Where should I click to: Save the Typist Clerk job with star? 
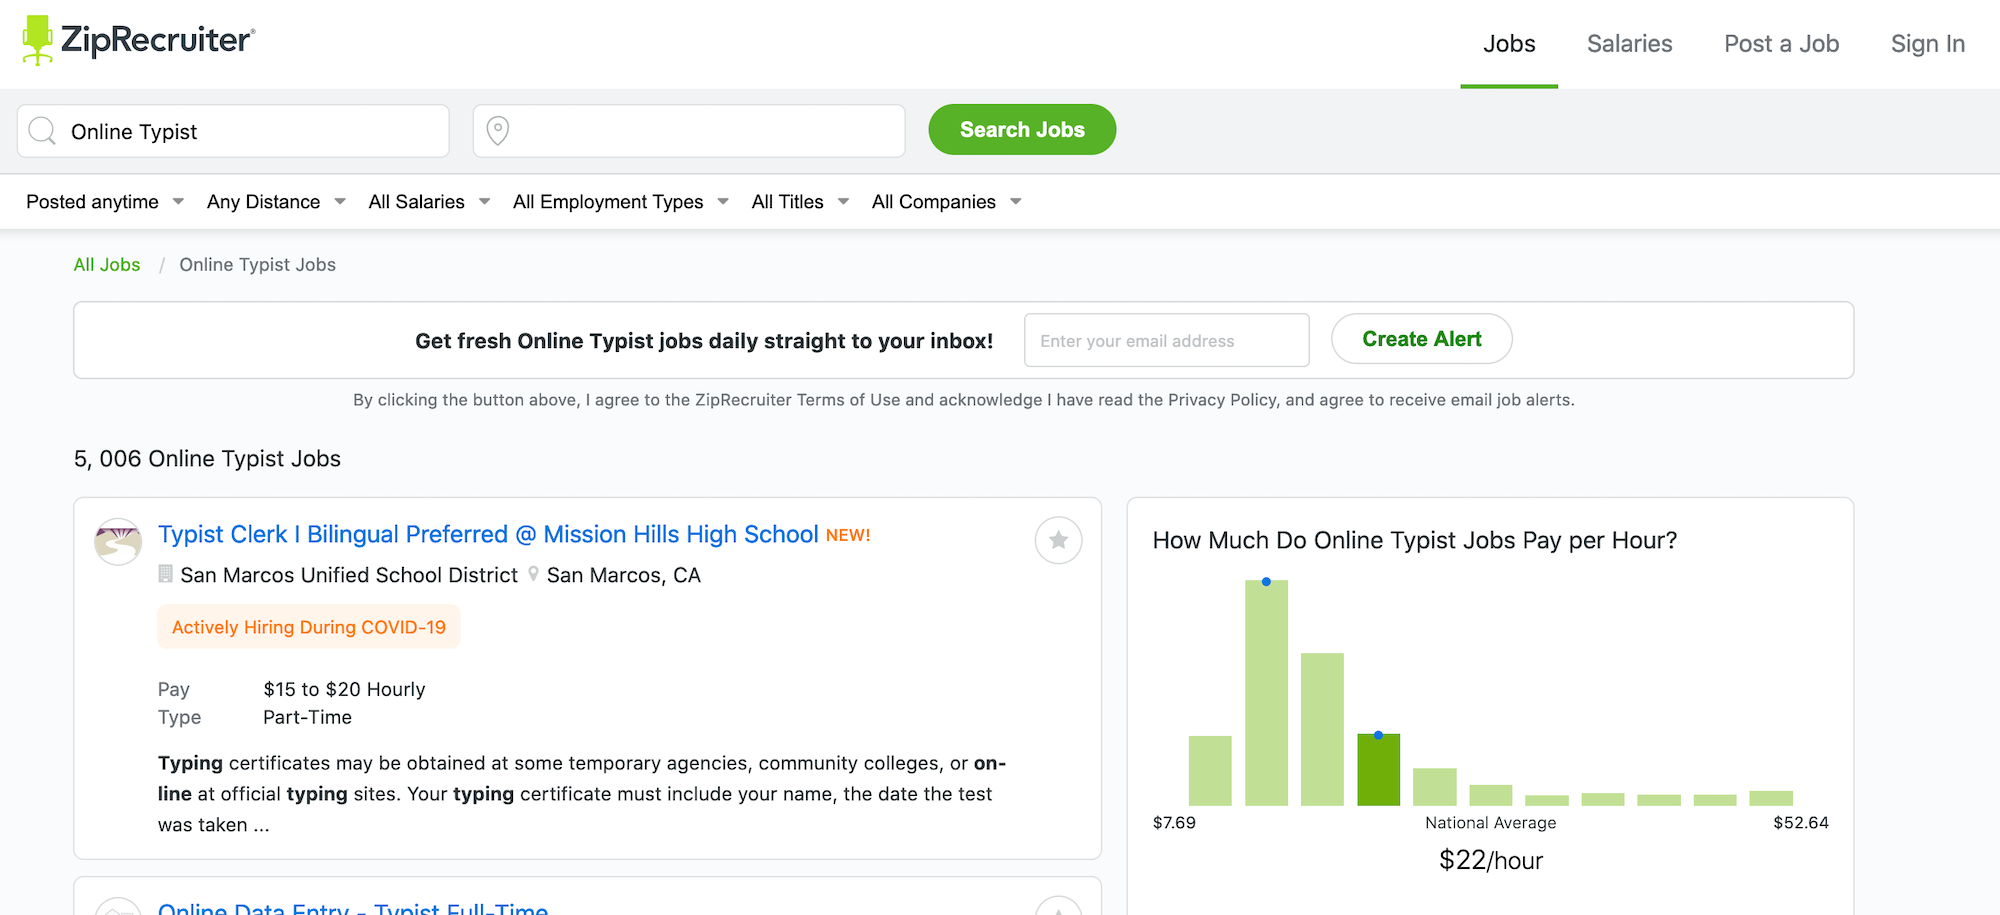point(1058,540)
